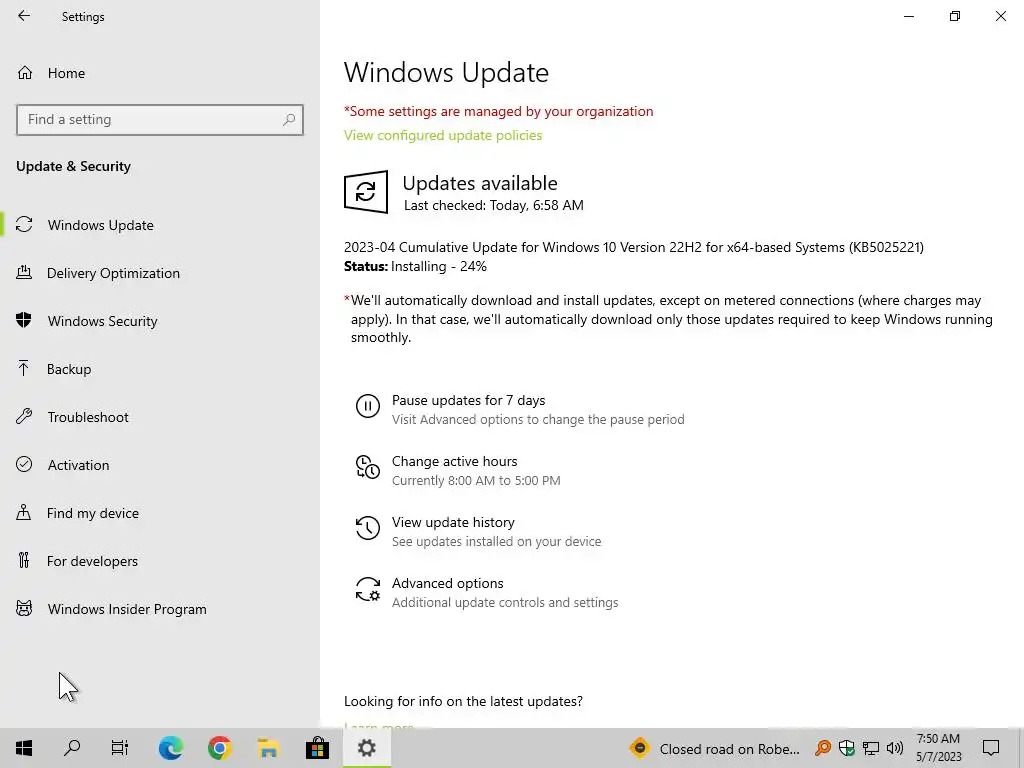Focus the Find a setting search box
1024x768 pixels.
point(159,120)
